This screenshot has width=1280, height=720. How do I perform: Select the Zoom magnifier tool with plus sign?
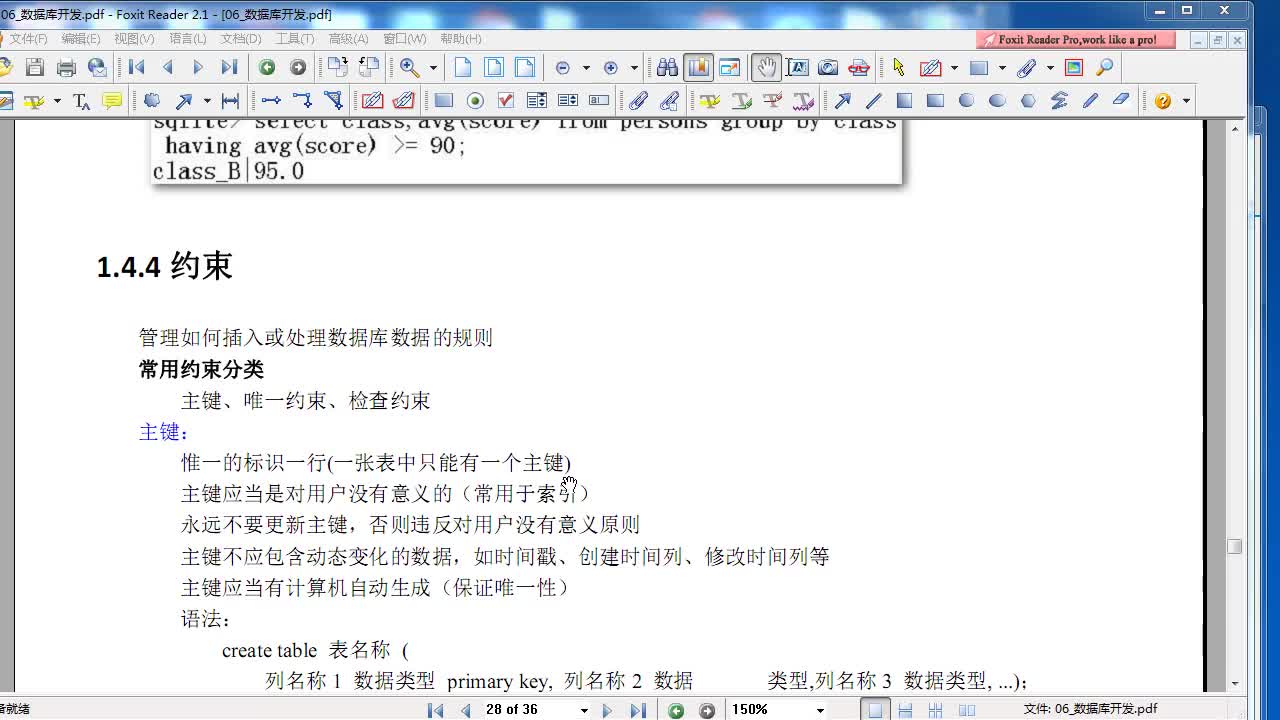click(410, 68)
